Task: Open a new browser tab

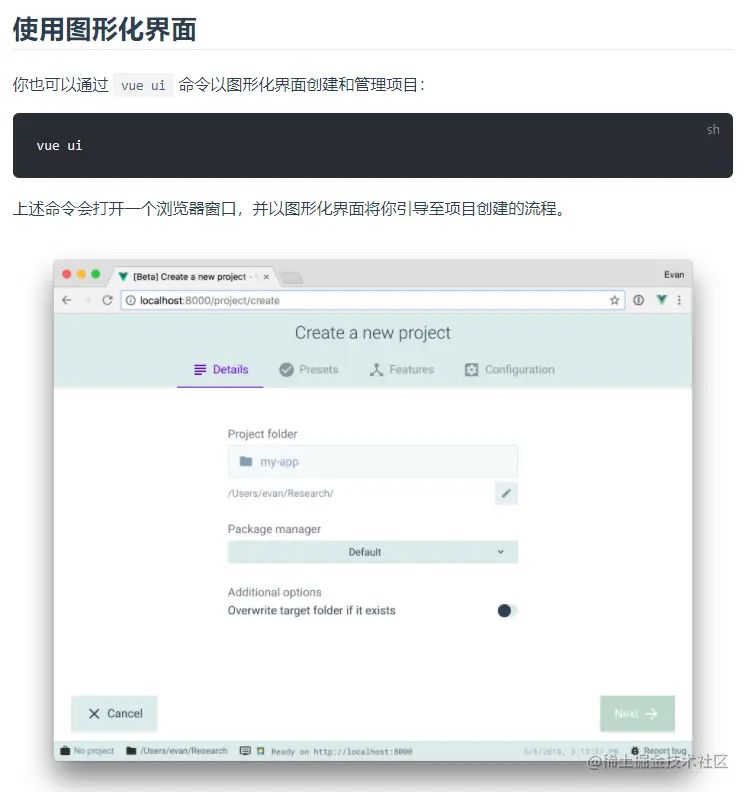Action: 291,277
